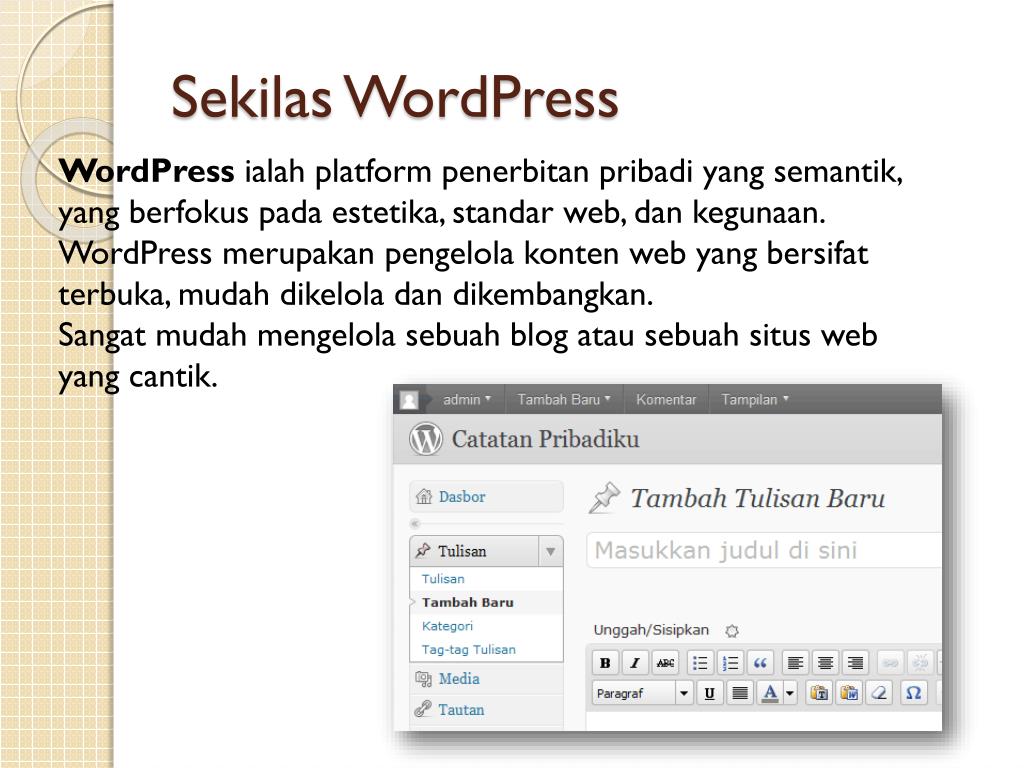Click the WordPress logo
The image size is (1024, 768).
tap(426, 439)
